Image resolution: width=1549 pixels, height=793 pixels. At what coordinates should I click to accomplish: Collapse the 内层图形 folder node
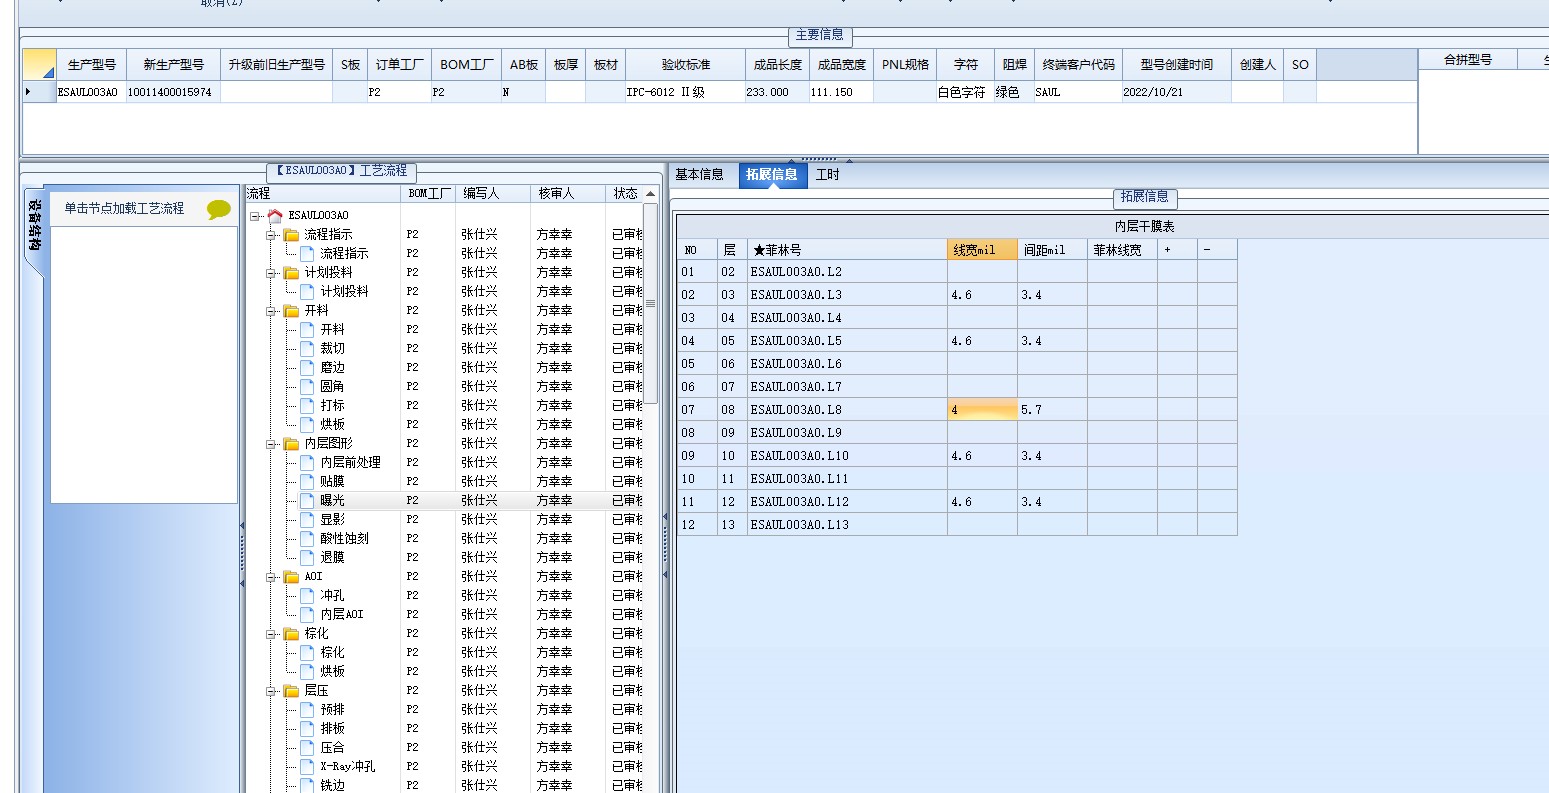tap(271, 443)
